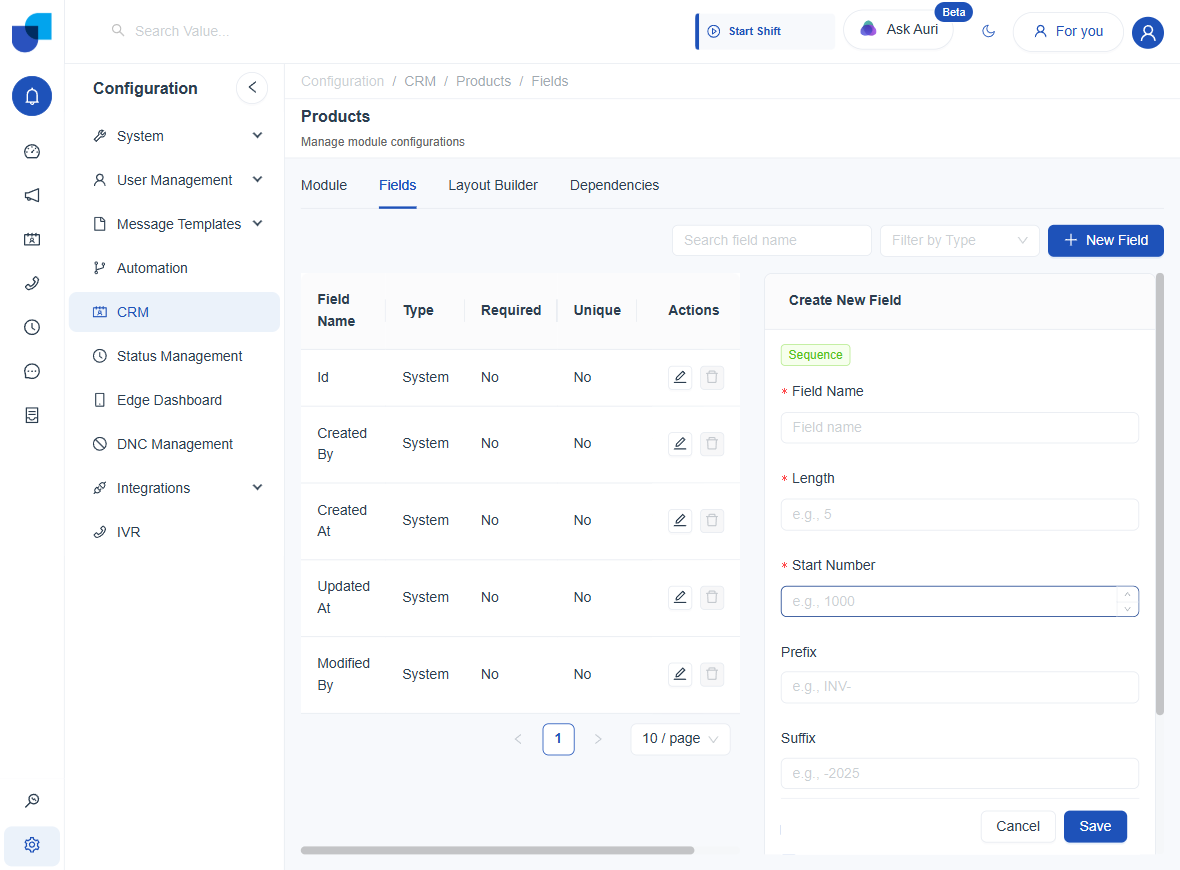
Task: Click the Start Shift button
Action: tap(765, 32)
